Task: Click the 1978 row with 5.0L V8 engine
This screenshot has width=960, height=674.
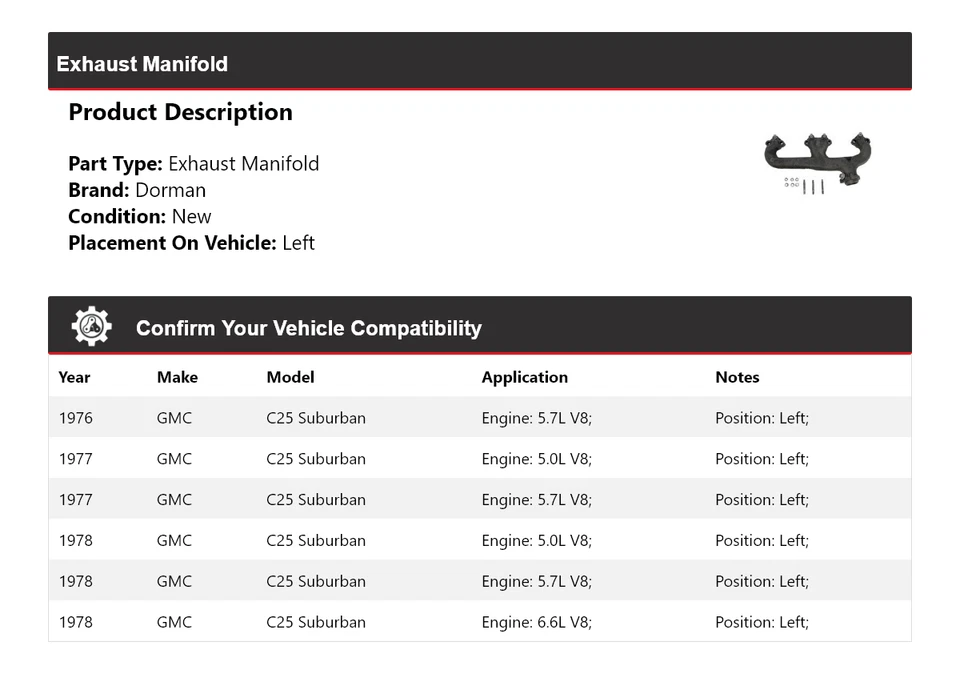Action: [x=480, y=541]
